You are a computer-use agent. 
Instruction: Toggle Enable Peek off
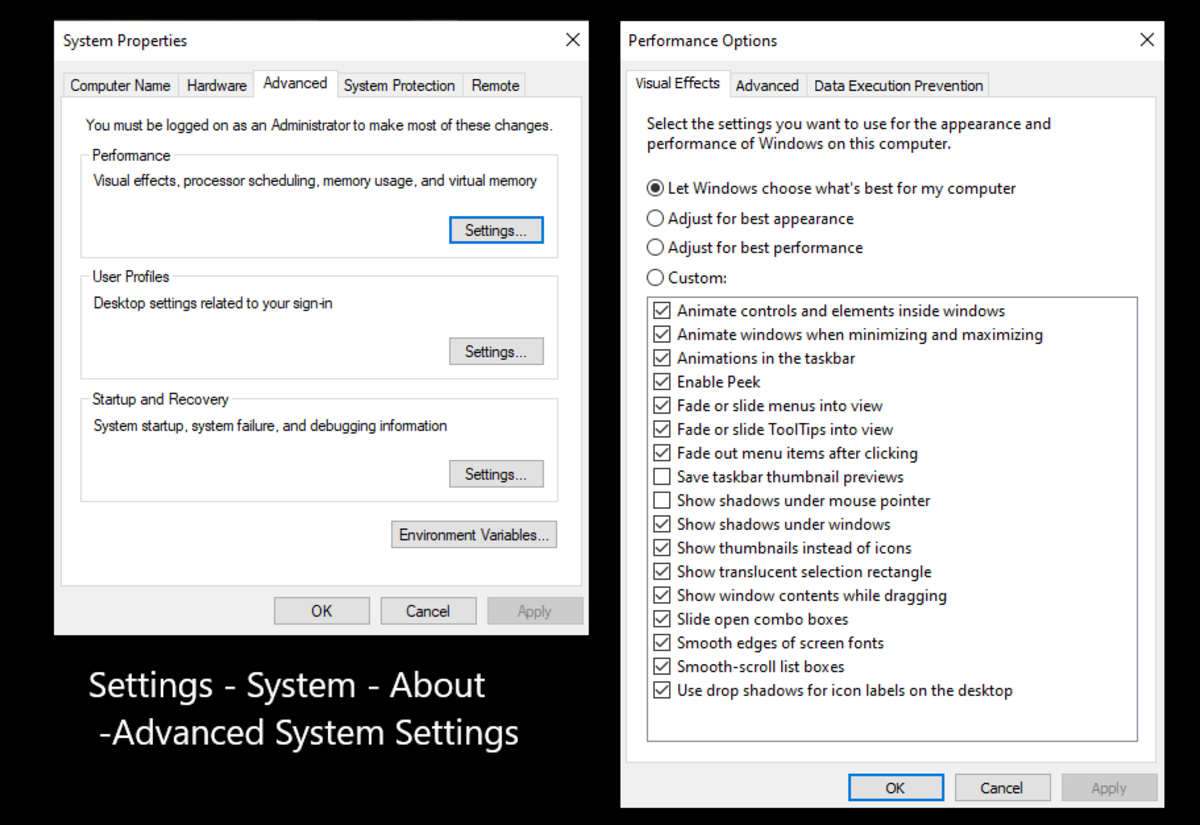(x=661, y=381)
